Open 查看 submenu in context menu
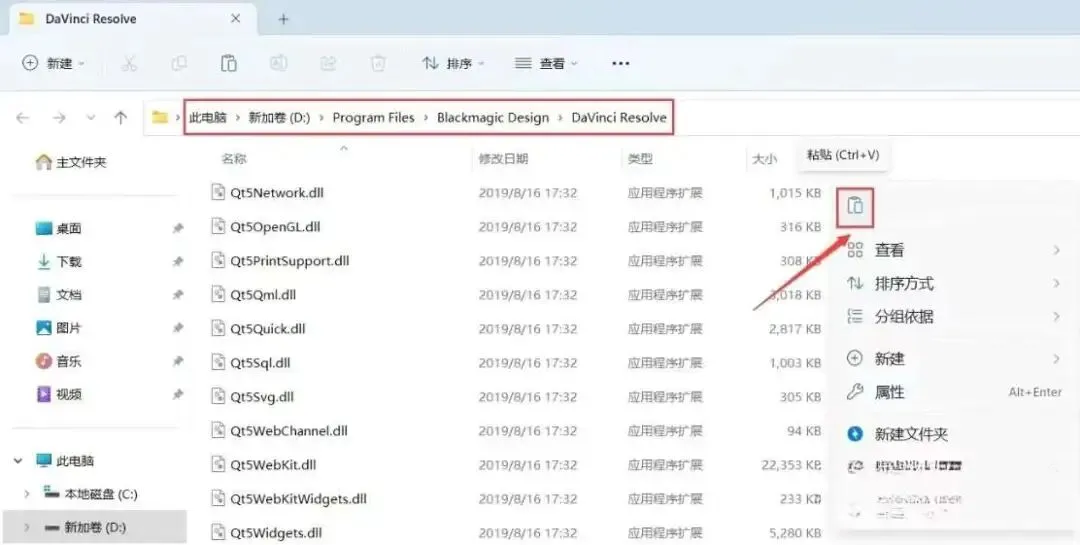 click(x=953, y=250)
